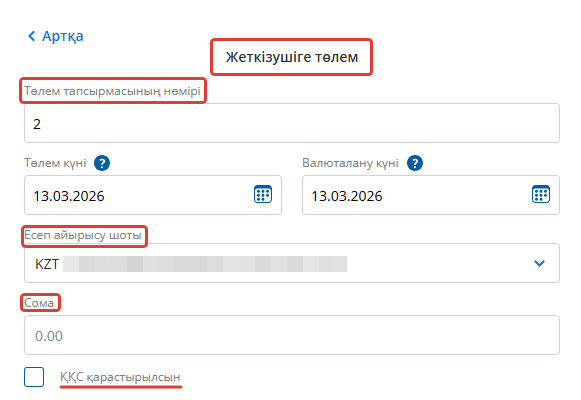This screenshot has height=400, width=581.
Task: Click the Төлем күні label text
Action: 55,163
